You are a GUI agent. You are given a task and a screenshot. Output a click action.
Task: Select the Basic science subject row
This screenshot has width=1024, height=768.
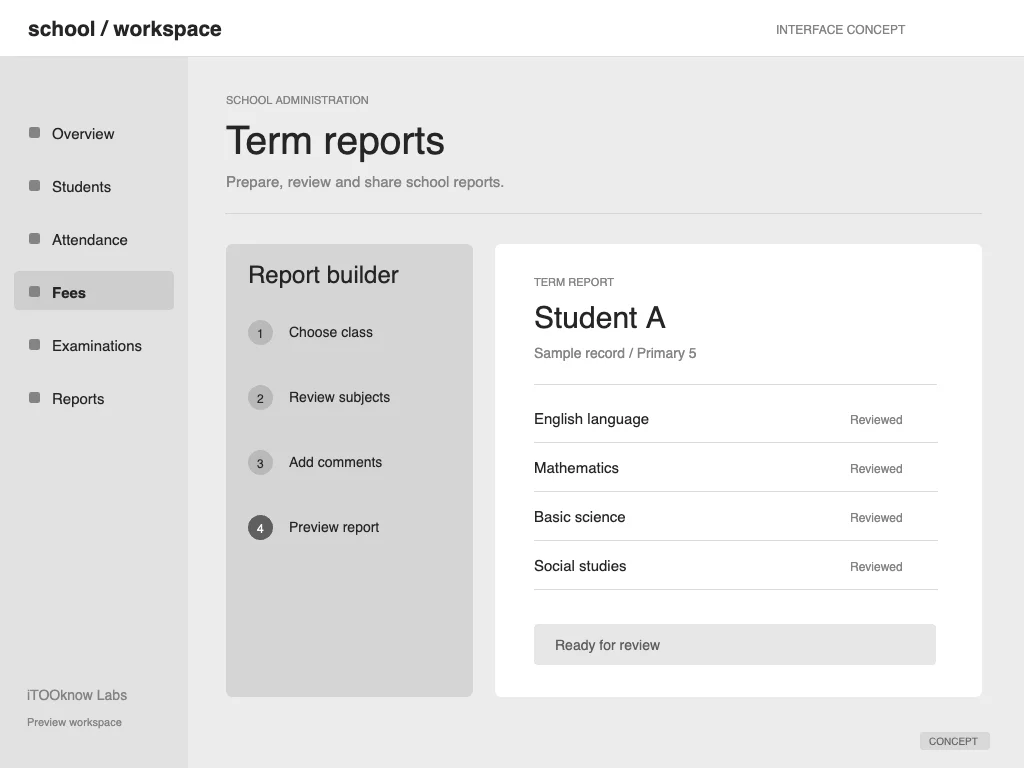735,517
